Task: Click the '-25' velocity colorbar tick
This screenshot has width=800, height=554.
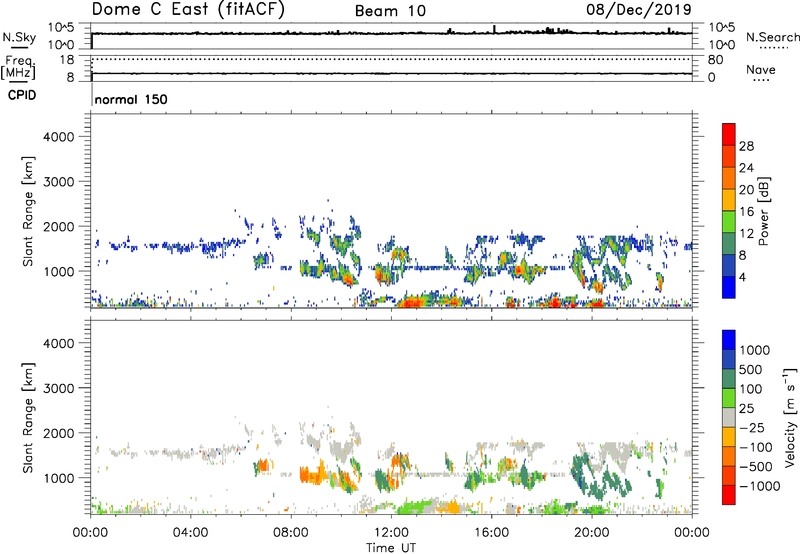Action: [x=752, y=427]
